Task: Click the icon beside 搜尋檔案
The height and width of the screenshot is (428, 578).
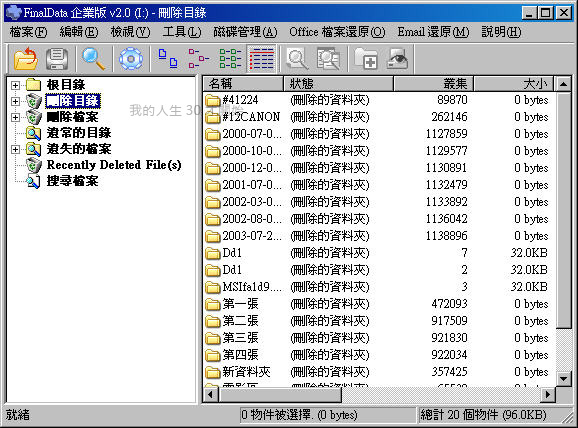Action: (x=34, y=181)
